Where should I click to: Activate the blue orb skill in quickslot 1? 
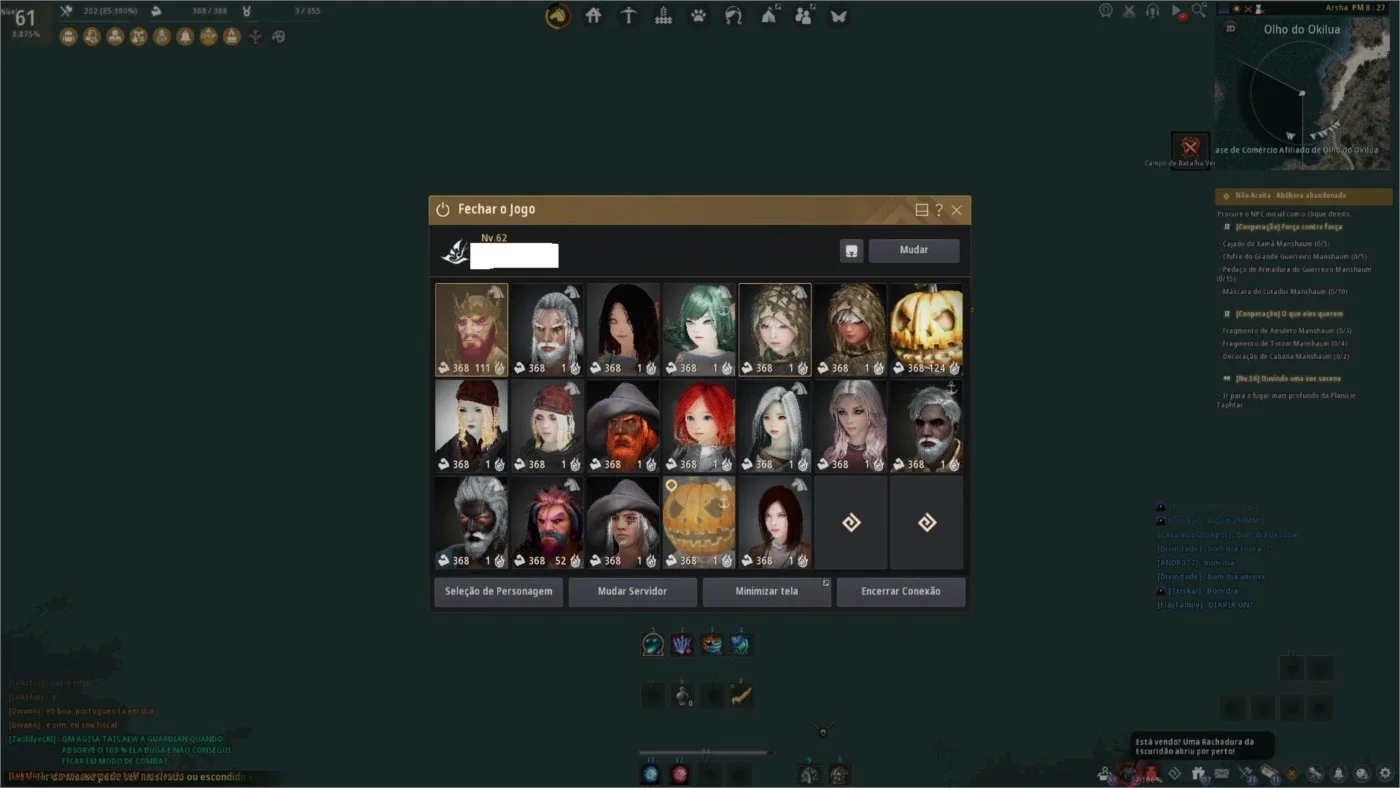[653, 644]
